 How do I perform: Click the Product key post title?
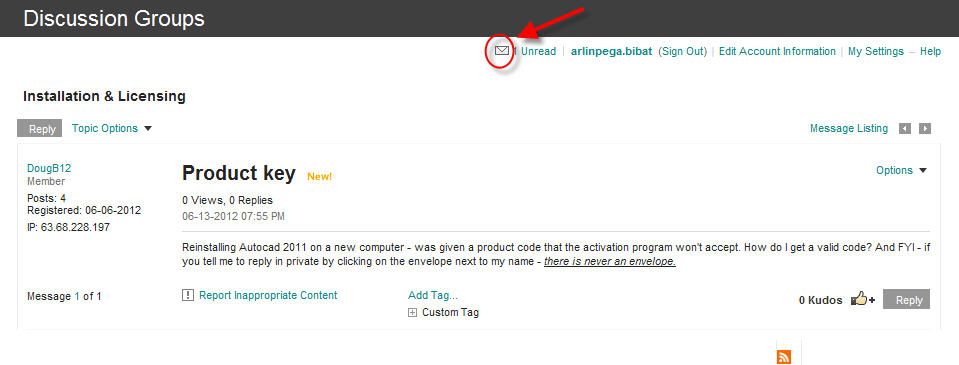pyautogui.click(x=239, y=173)
